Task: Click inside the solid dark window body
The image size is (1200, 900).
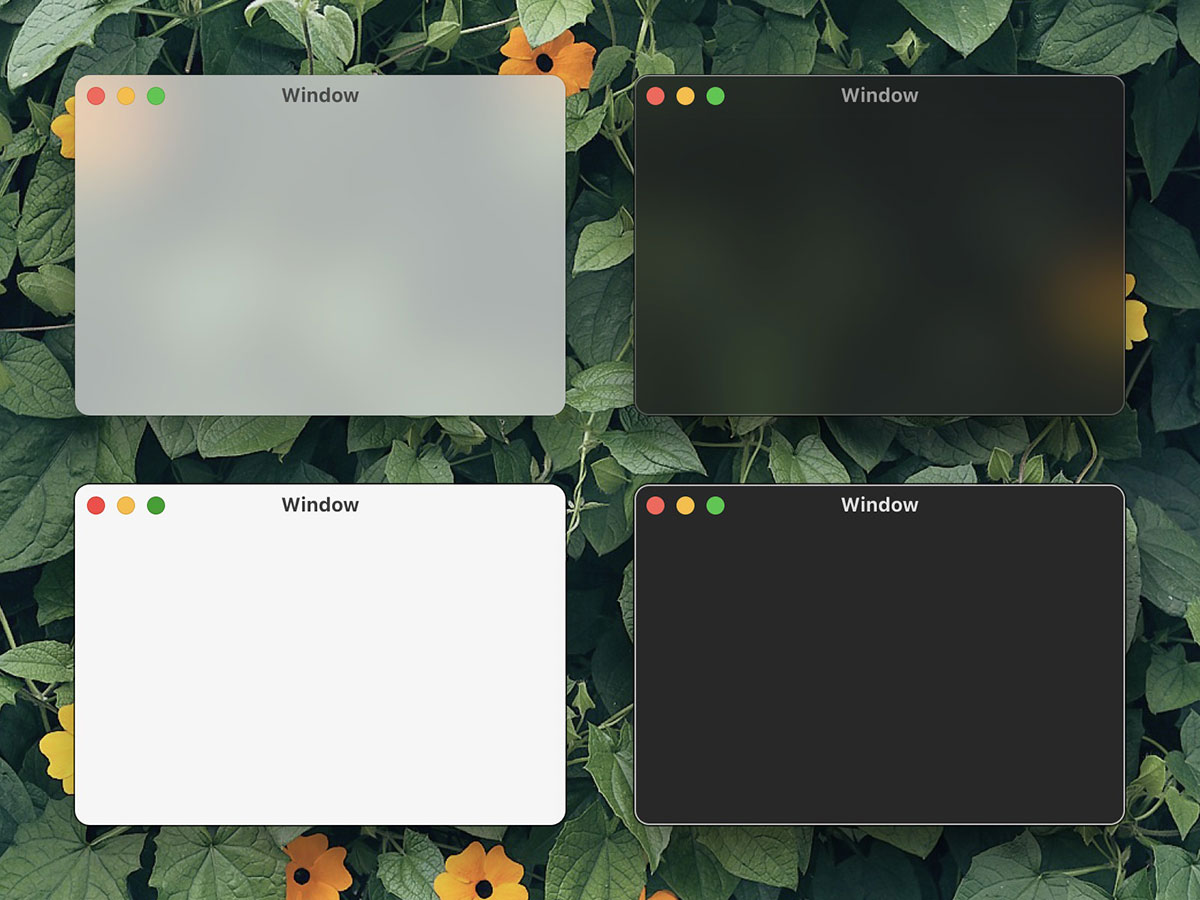Action: pyautogui.click(x=879, y=670)
